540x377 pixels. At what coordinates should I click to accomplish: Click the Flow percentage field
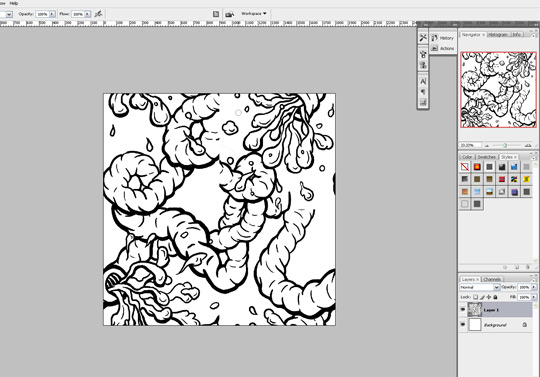pyautogui.click(x=78, y=14)
